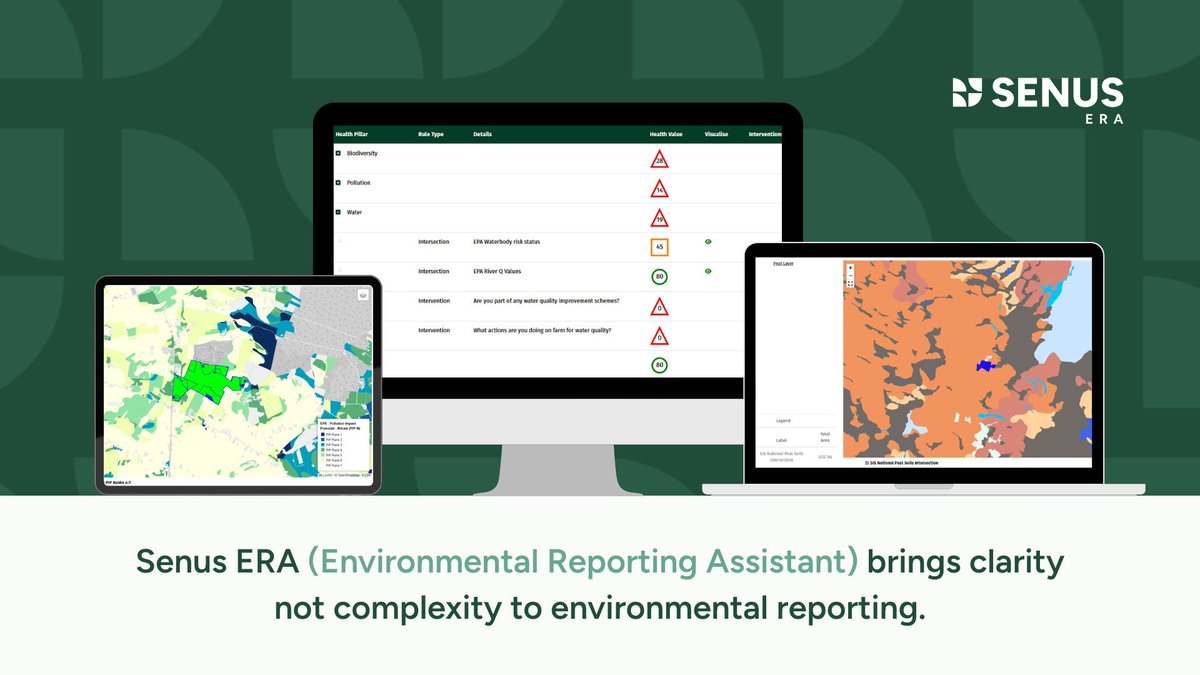Click the bottom green circle health value 80
This screenshot has height=675, width=1200.
pyautogui.click(x=659, y=365)
